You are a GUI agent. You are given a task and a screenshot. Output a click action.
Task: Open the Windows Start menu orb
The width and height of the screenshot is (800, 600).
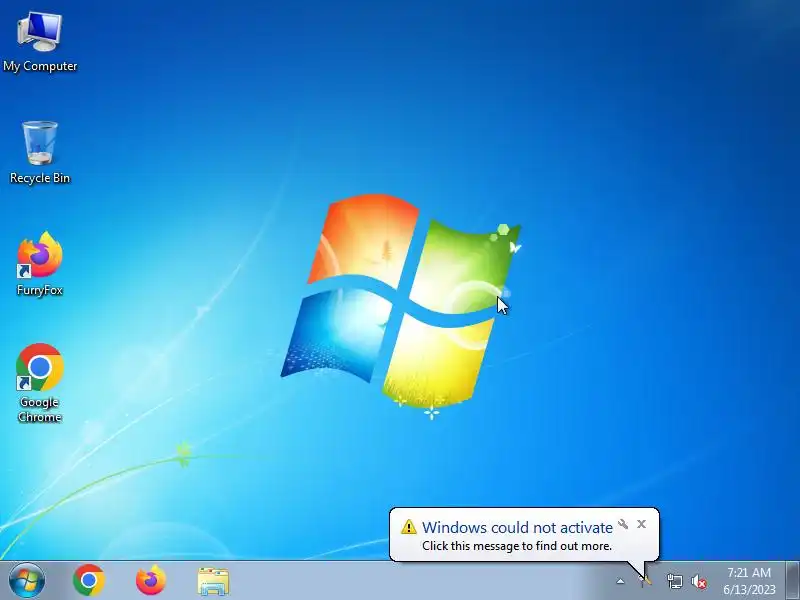pos(27,581)
